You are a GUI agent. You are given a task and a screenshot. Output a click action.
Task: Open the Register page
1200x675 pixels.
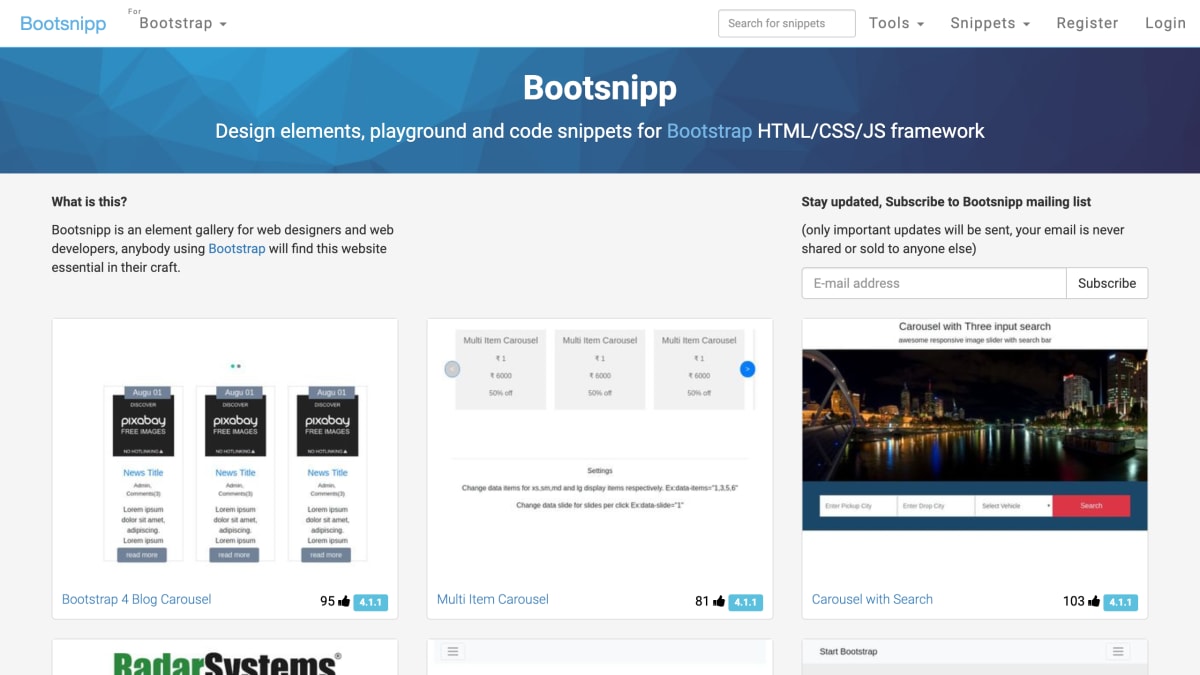1087,23
